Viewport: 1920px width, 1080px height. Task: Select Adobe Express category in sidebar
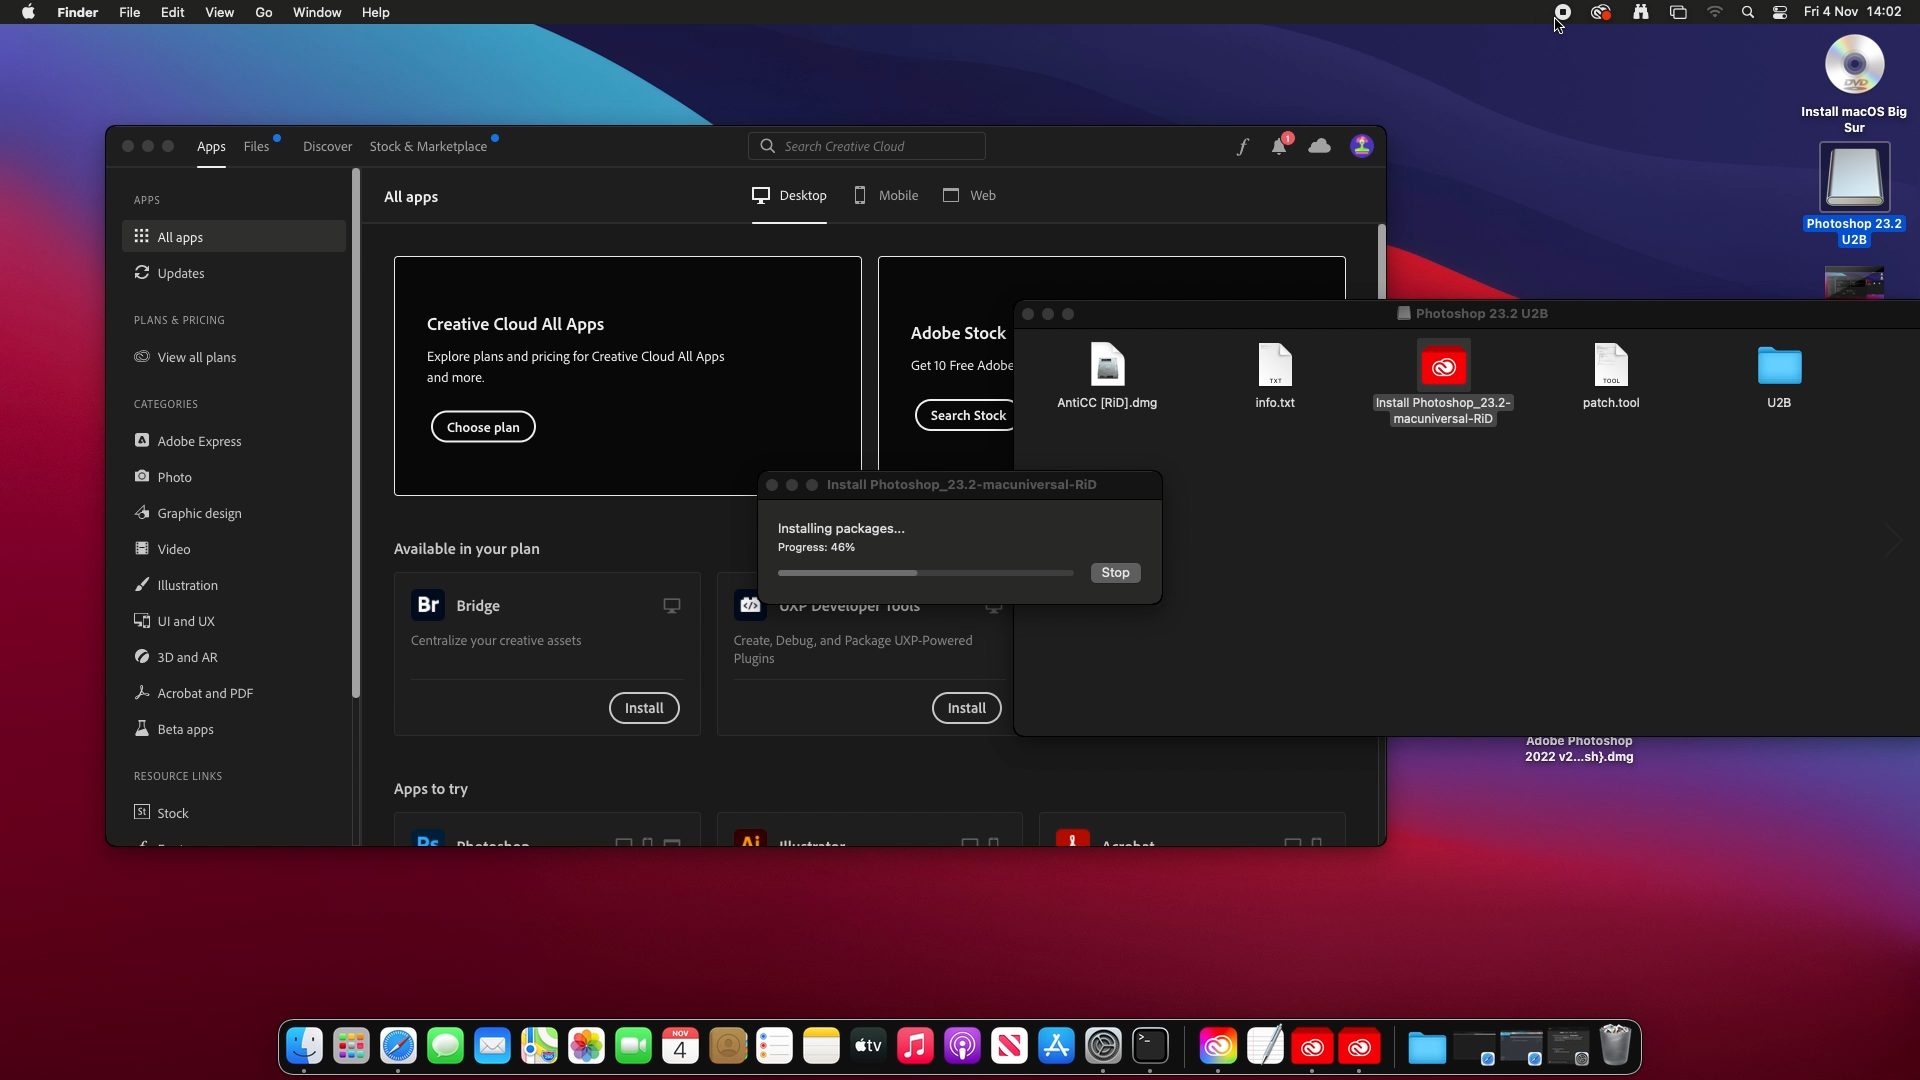[199, 441]
